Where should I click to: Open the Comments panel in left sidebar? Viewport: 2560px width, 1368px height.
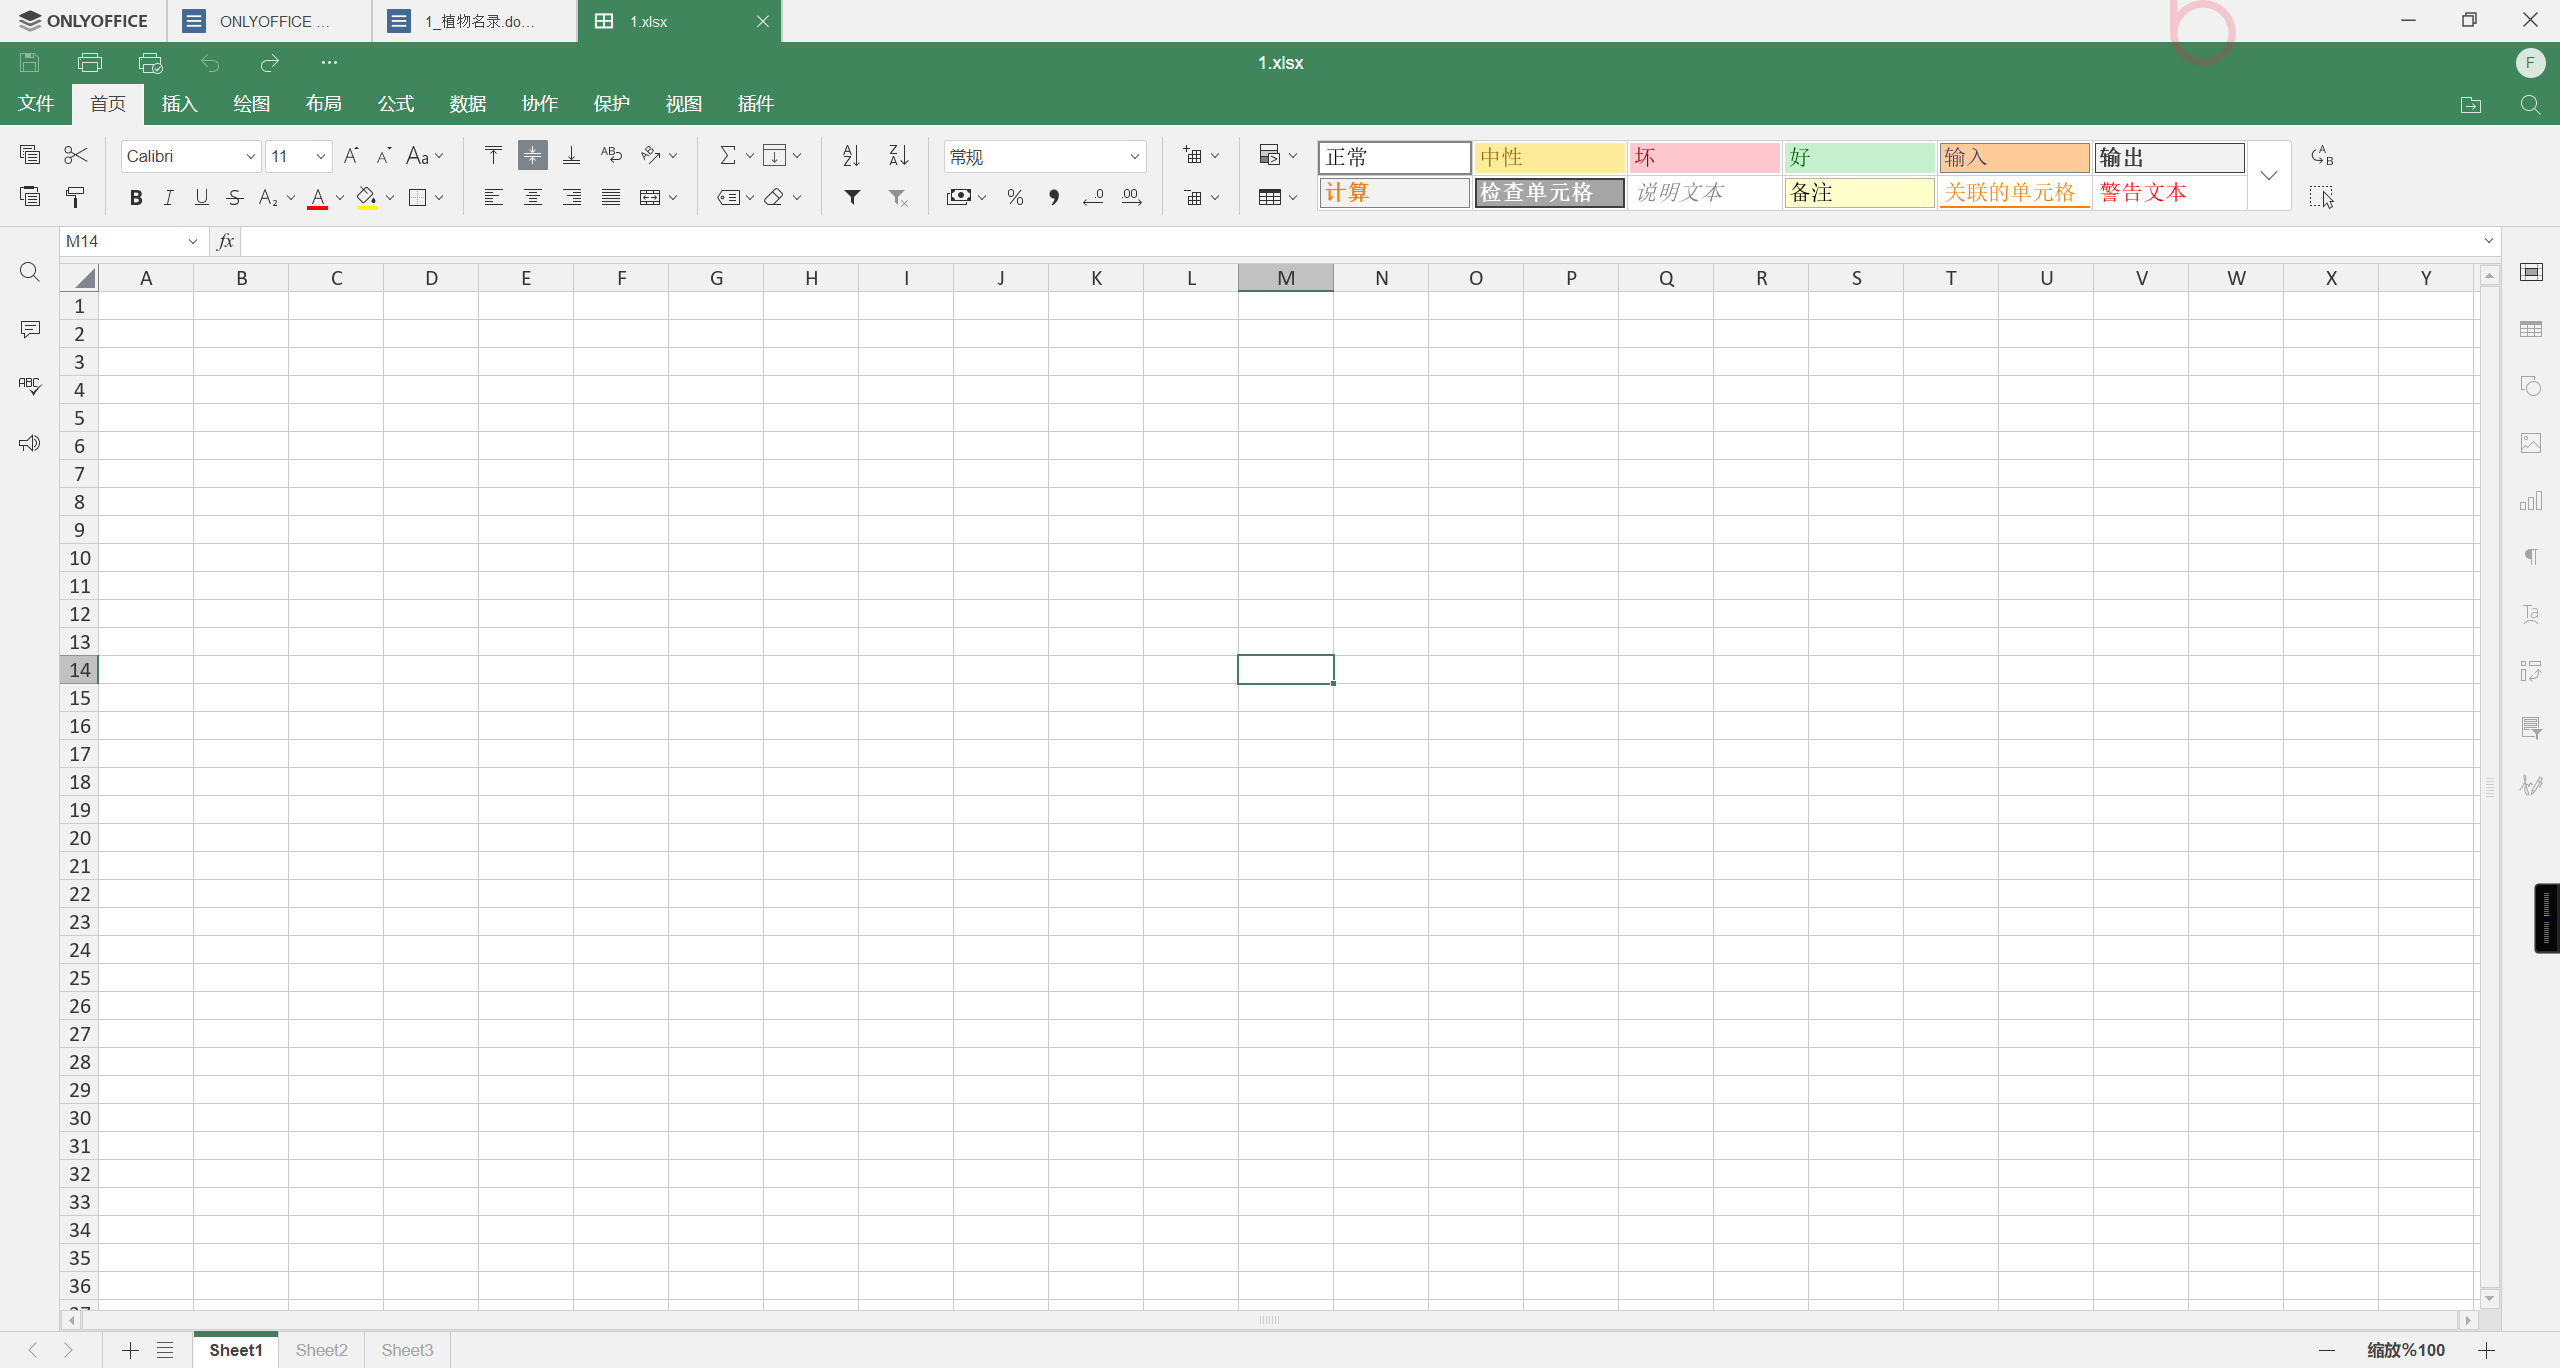(30, 329)
